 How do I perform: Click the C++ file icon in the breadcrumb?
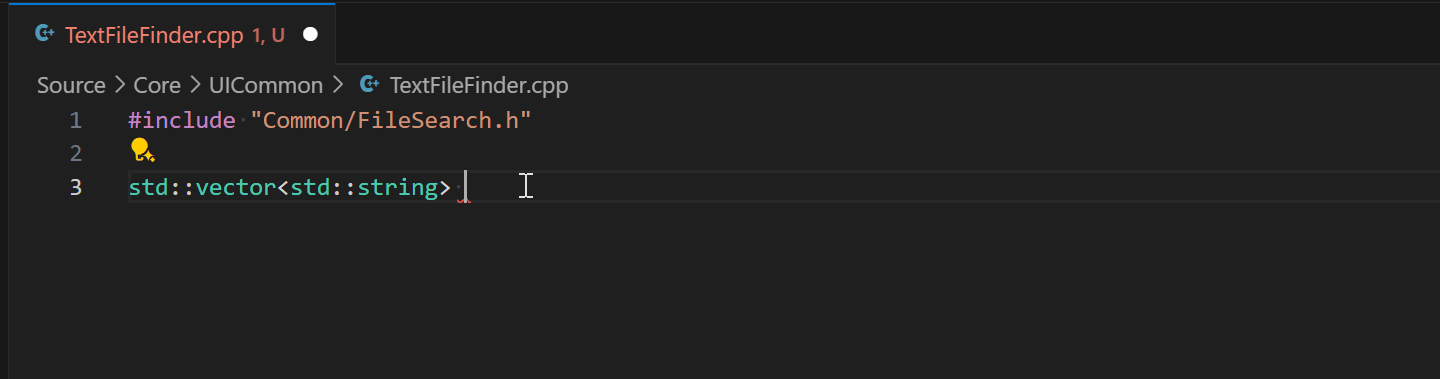pos(369,85)
